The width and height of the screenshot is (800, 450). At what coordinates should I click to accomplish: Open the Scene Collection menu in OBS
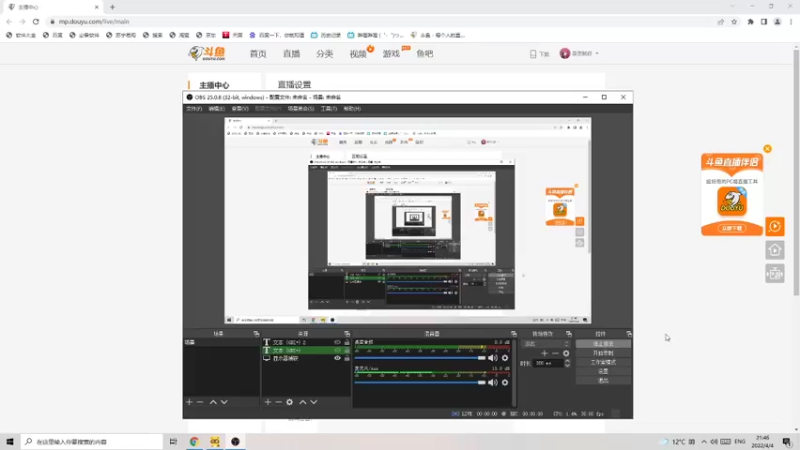301,109
